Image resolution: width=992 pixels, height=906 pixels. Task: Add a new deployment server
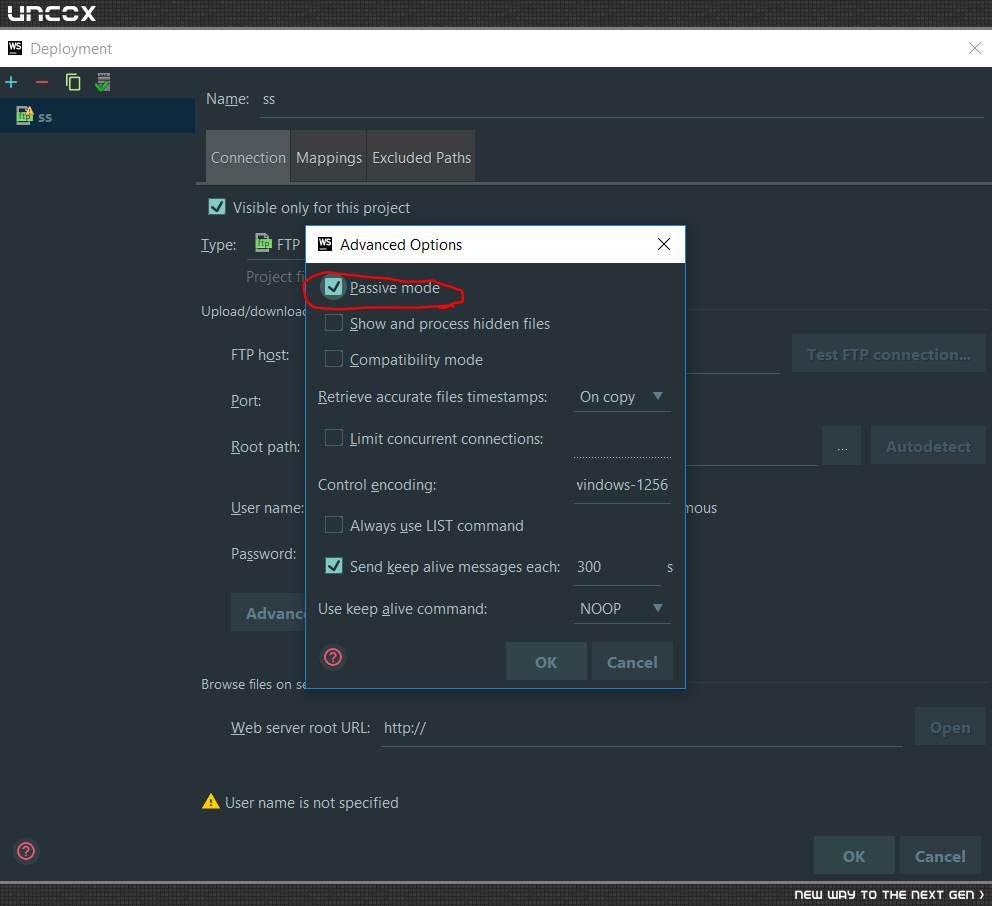tap(11, 82)
